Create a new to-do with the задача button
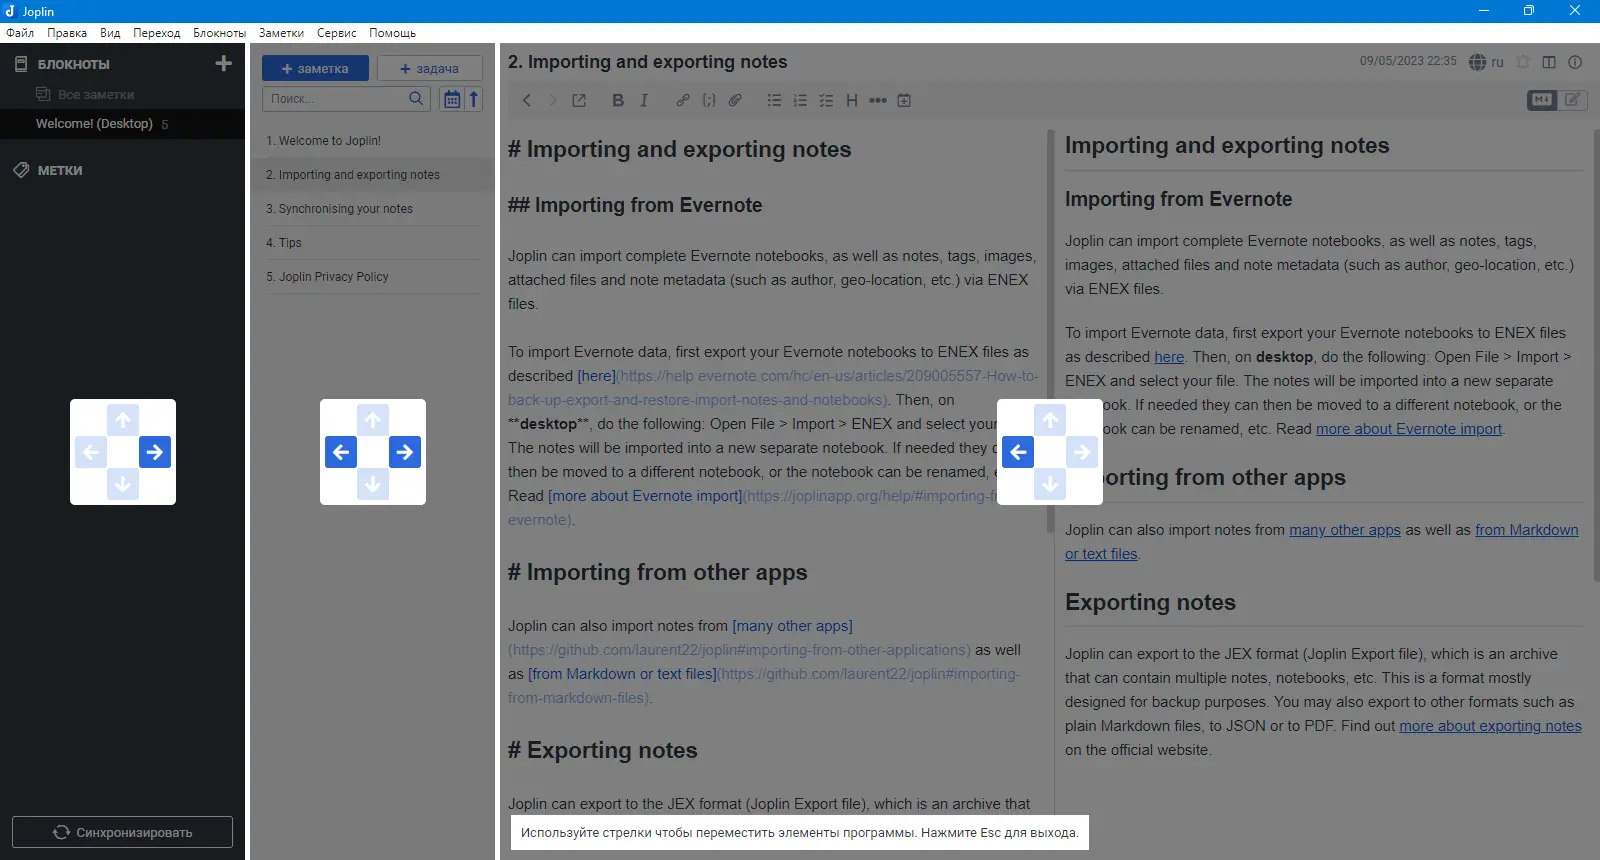The image size is (1600, 860). pos(429,68)
